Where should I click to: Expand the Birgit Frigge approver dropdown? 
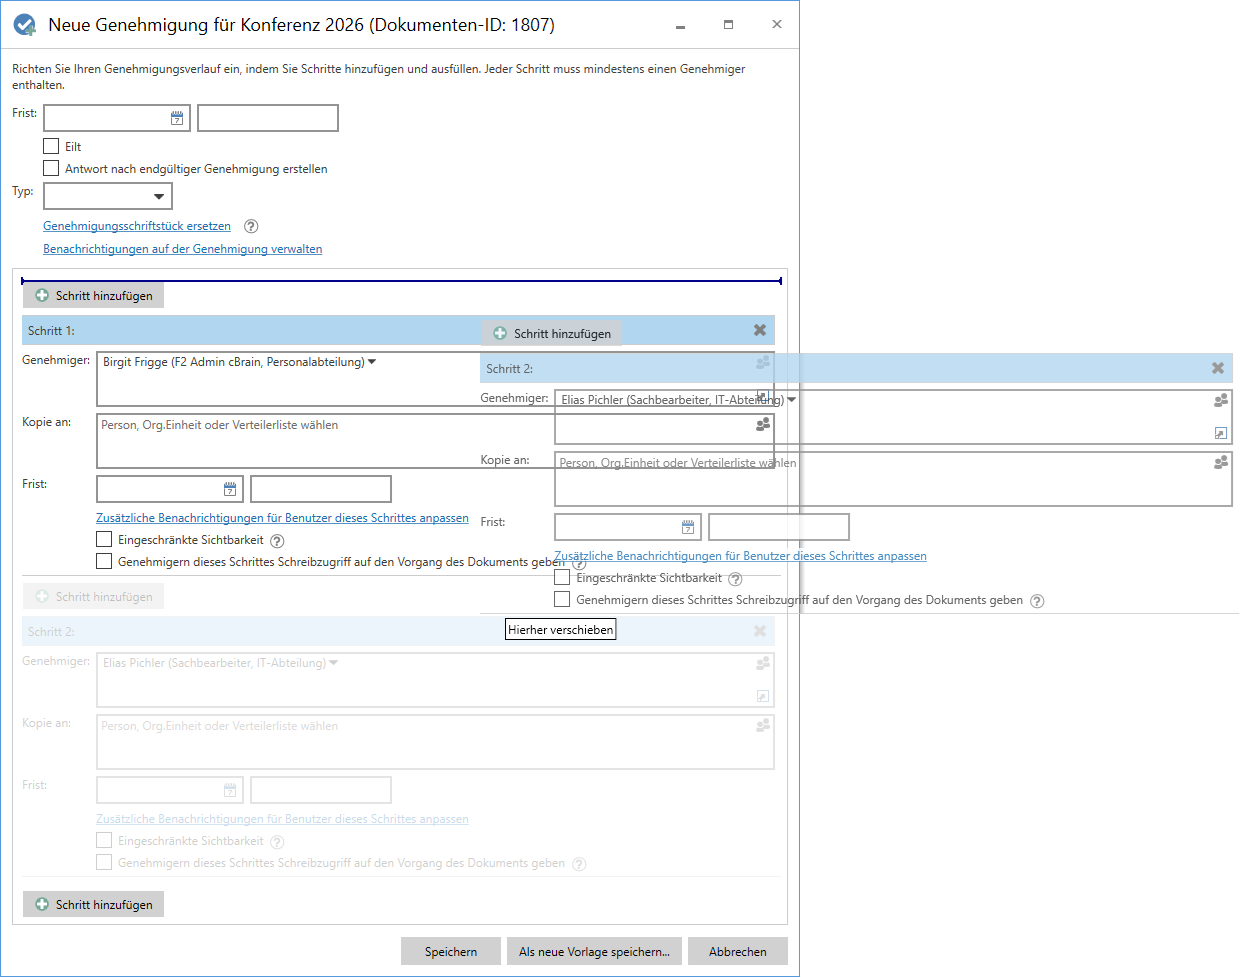coord(373,361)
